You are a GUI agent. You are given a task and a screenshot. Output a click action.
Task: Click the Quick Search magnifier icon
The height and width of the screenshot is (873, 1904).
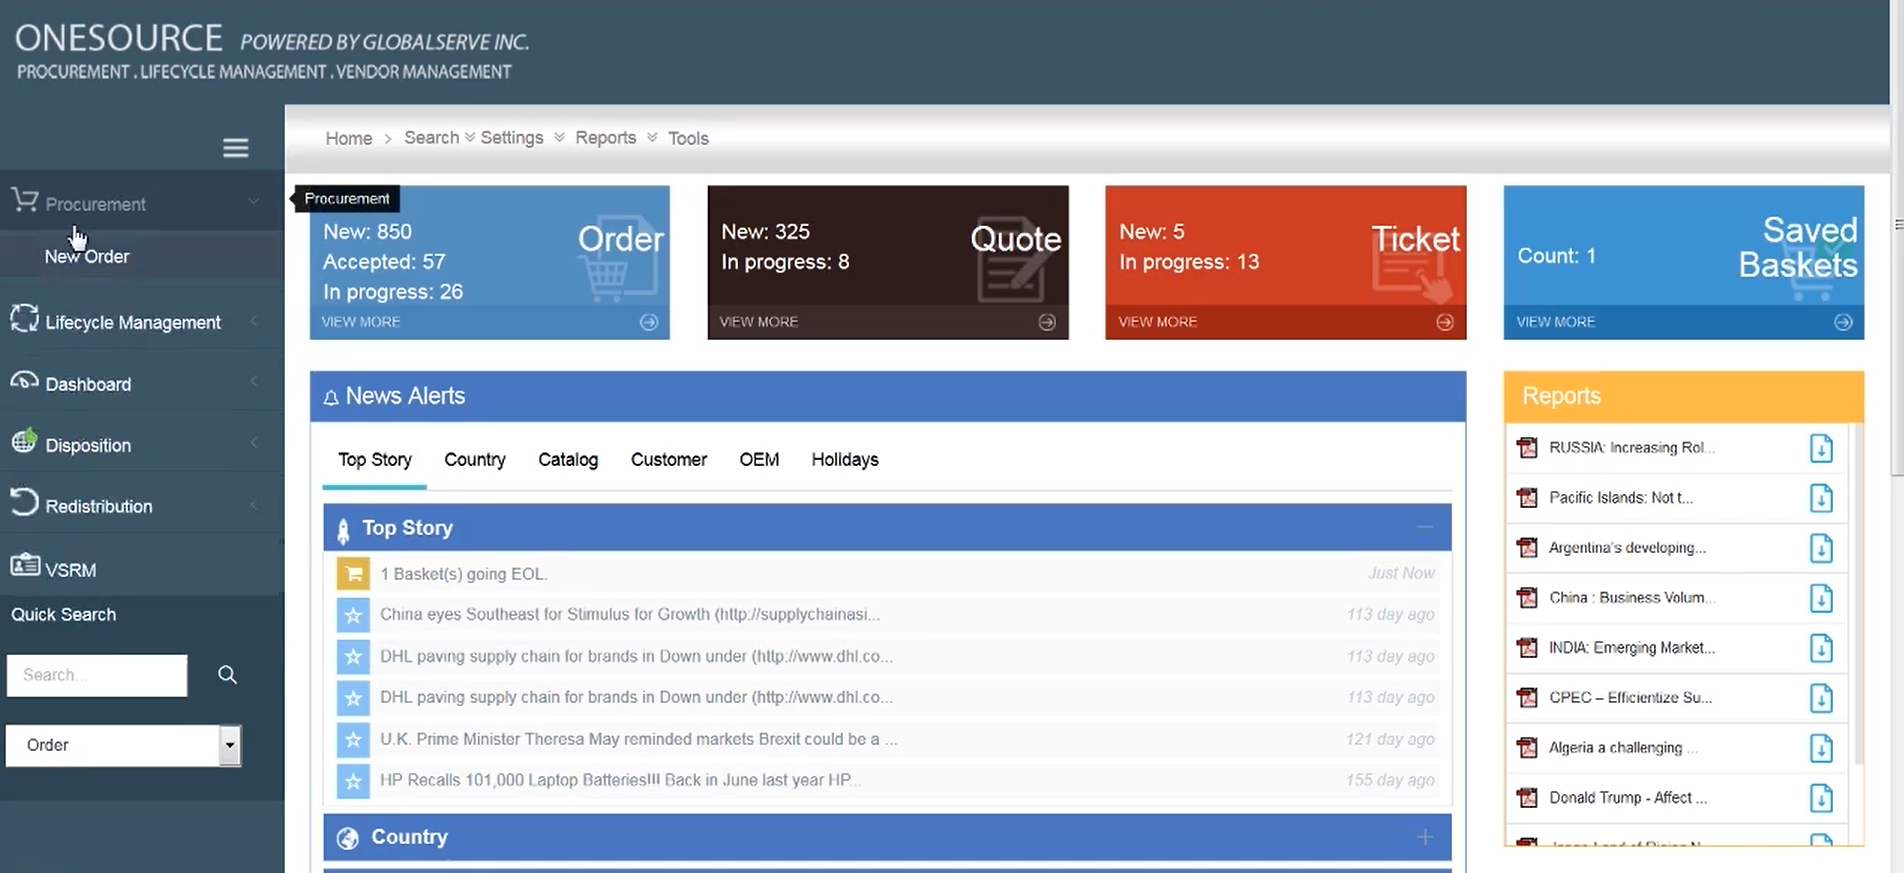pyautogui.click(x=228, y=675)
